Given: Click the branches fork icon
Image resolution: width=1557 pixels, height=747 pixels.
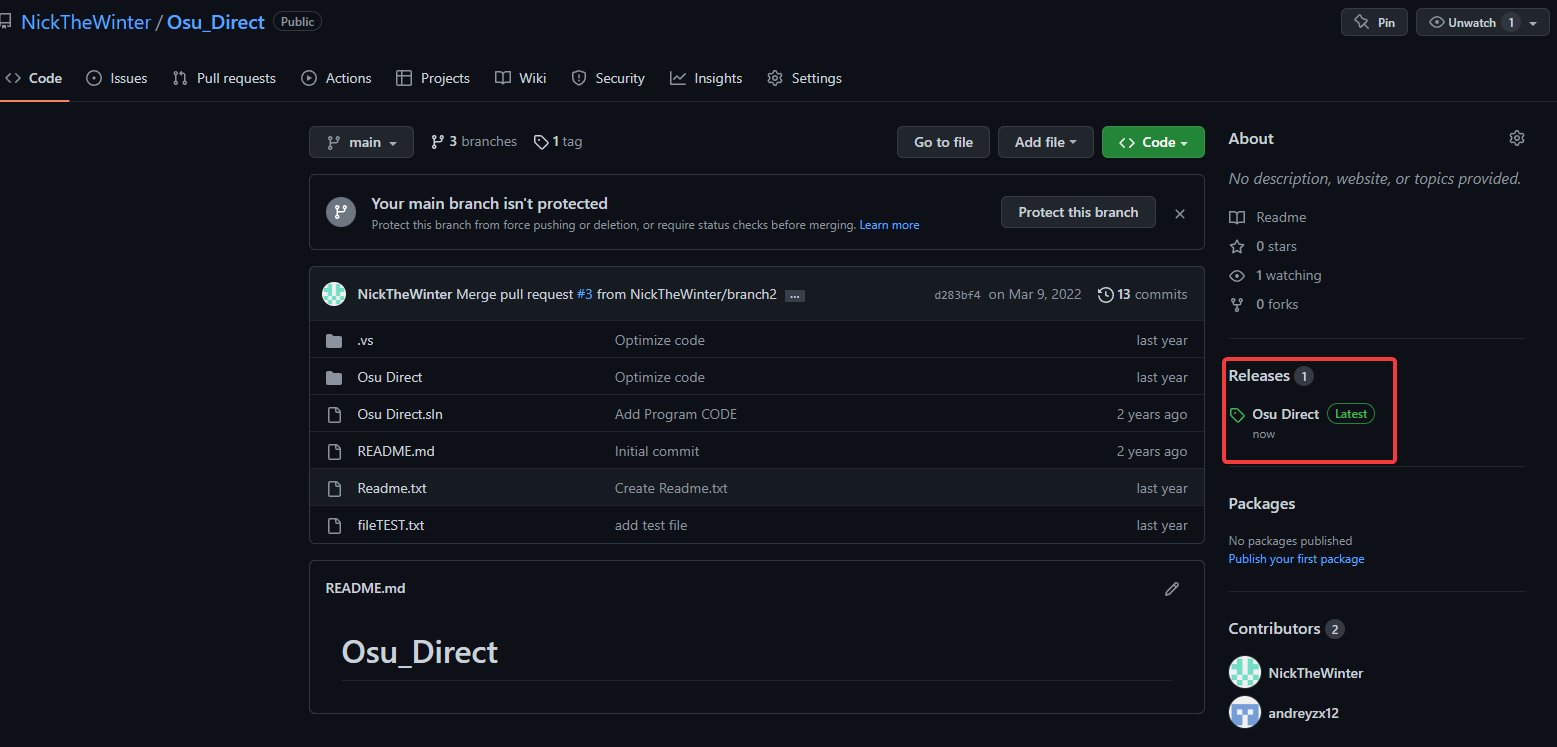Looking at the screenshot, I should [437, 141].
